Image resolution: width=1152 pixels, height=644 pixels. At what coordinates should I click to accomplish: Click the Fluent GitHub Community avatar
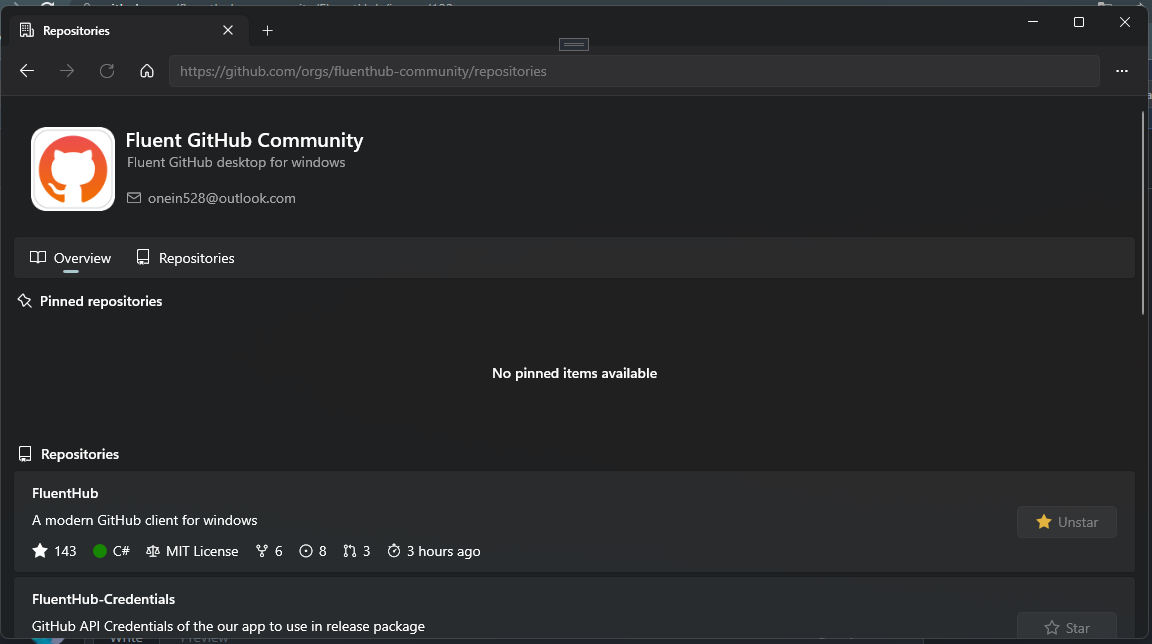[73, 168]
